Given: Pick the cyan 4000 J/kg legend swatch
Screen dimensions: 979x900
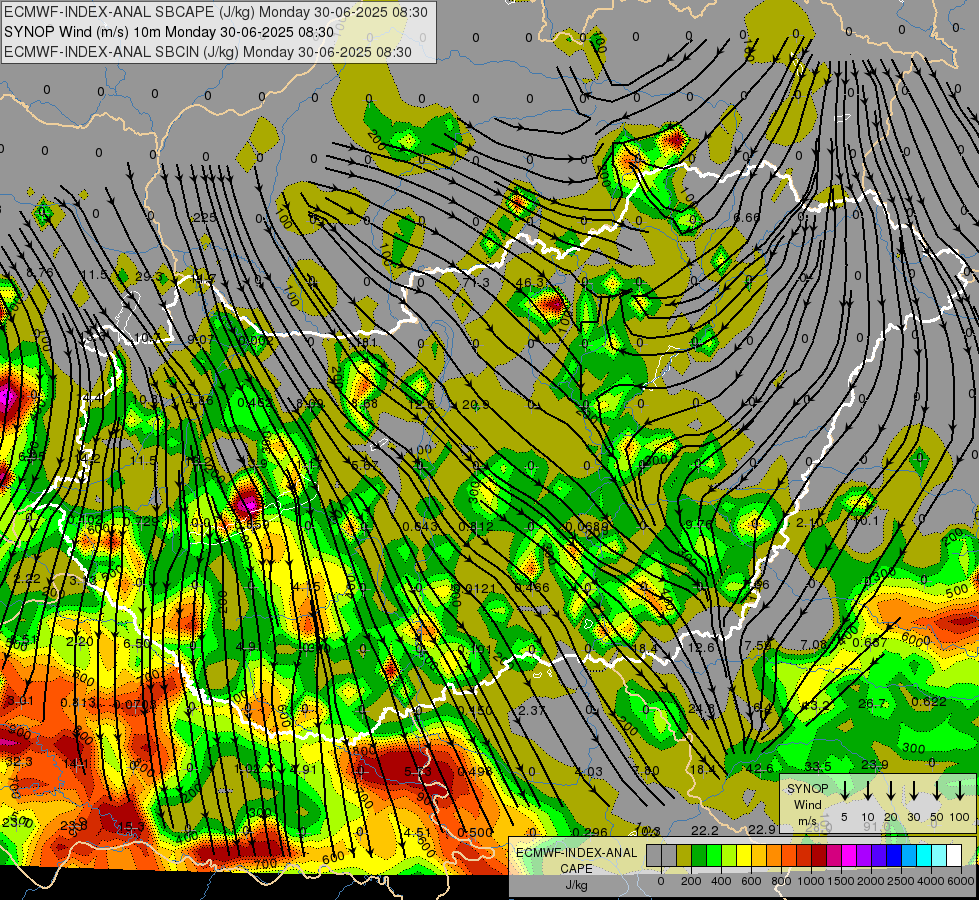Looking at the screenshot, I should click(923, 855).
